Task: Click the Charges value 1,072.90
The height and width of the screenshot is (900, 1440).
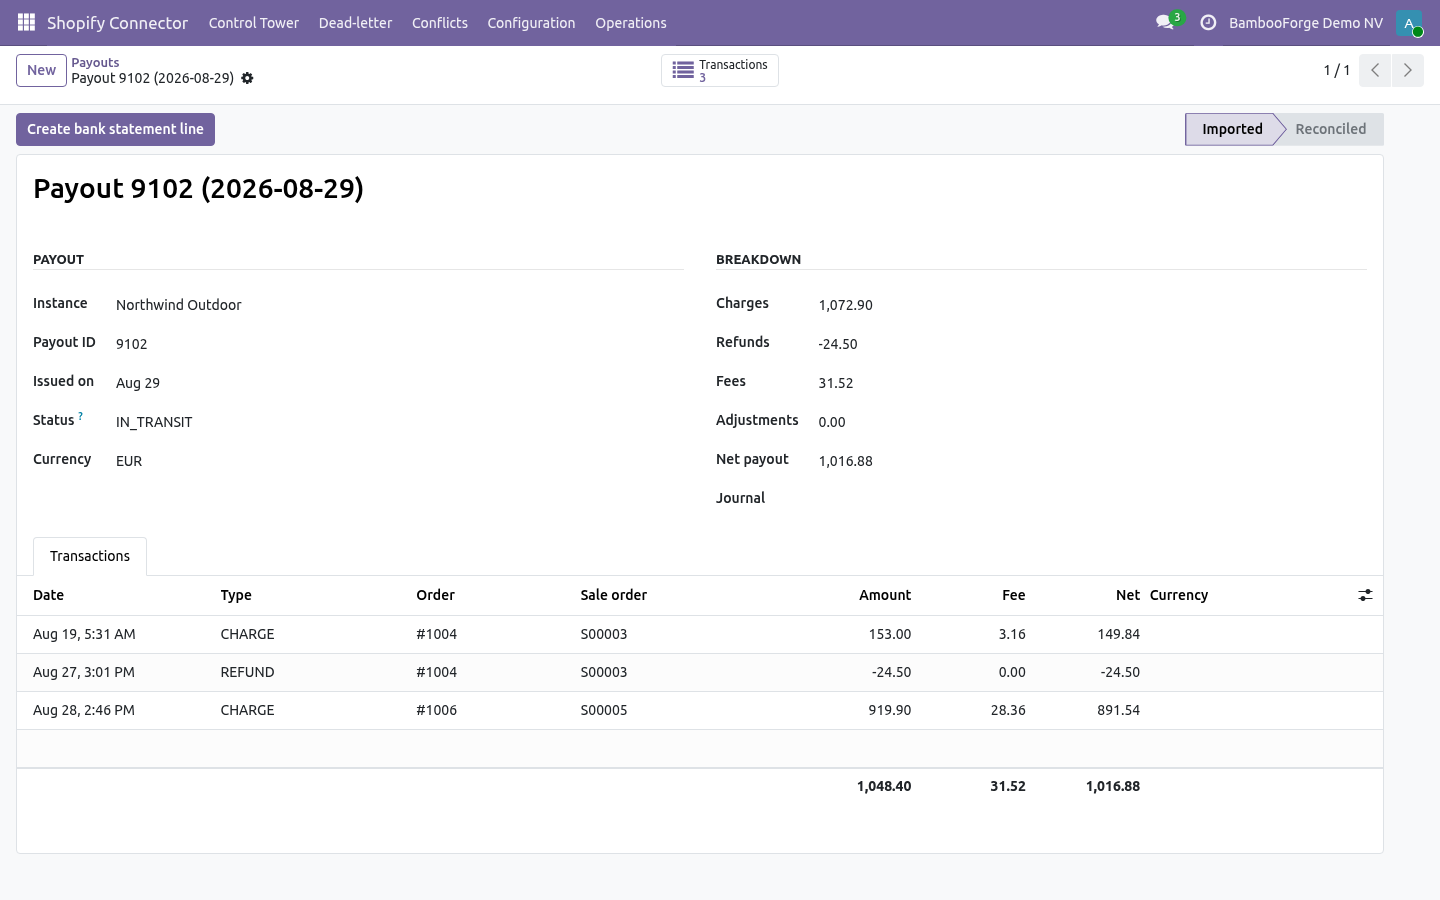Action: coord(846,305)
